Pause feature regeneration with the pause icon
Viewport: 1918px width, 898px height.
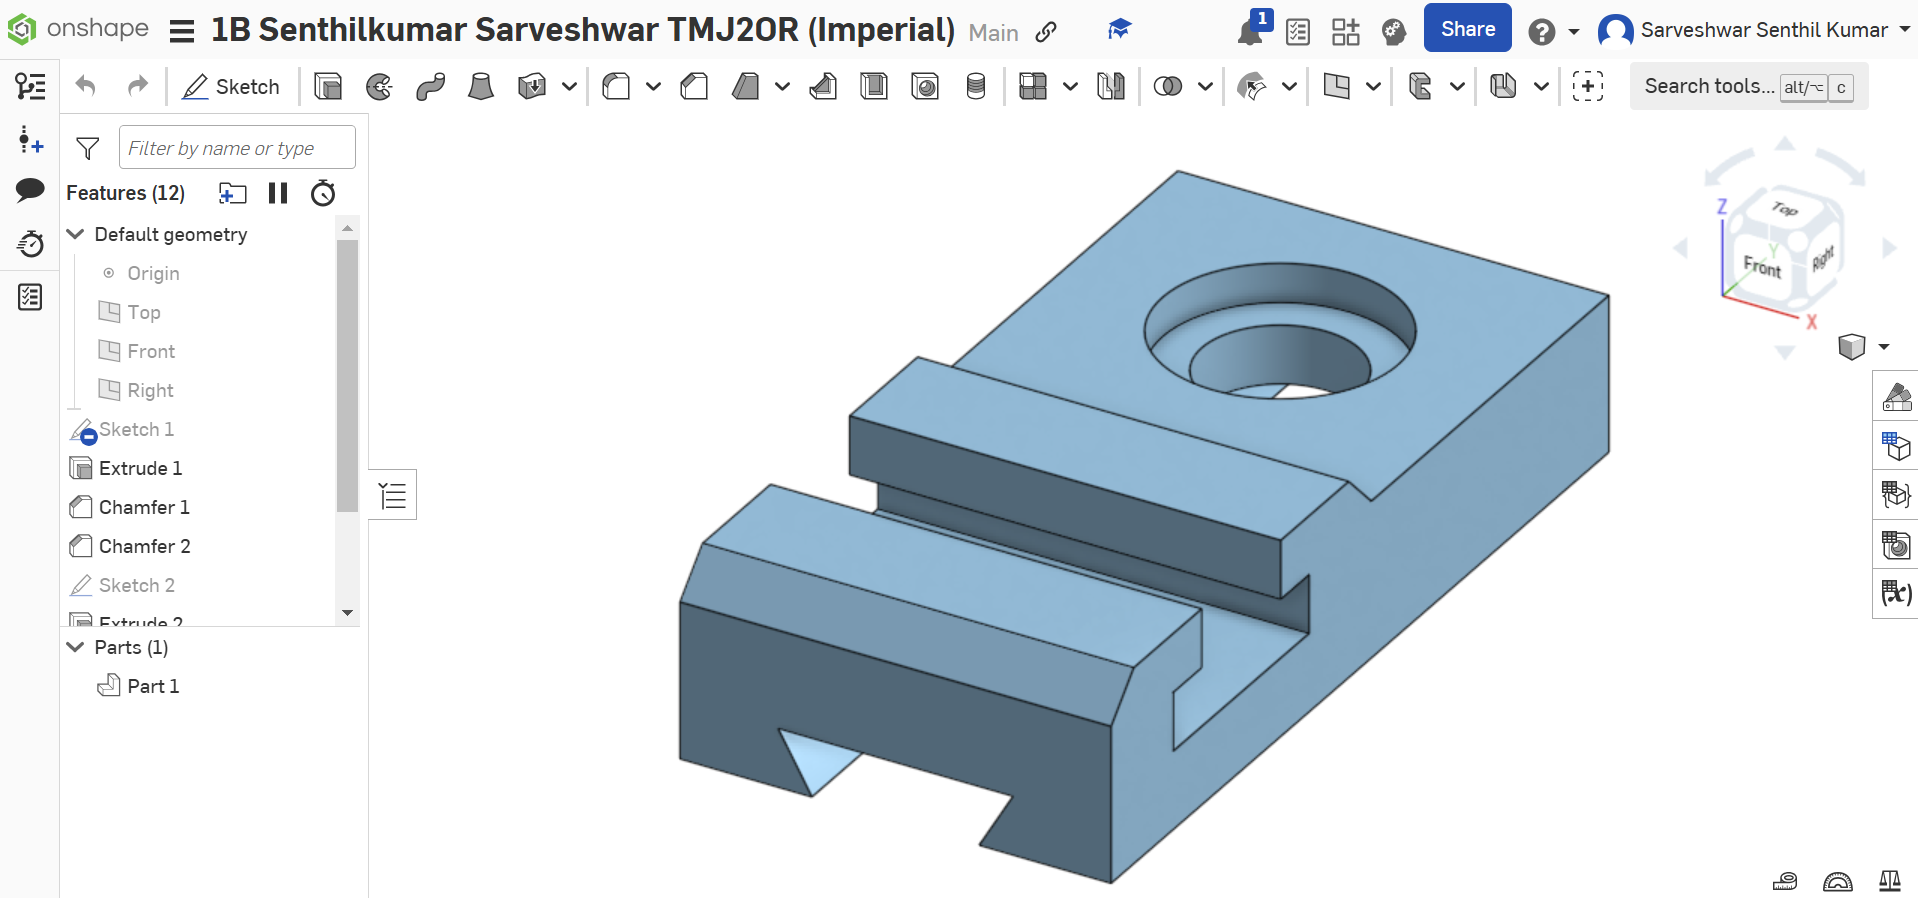[x=278, y=193]
